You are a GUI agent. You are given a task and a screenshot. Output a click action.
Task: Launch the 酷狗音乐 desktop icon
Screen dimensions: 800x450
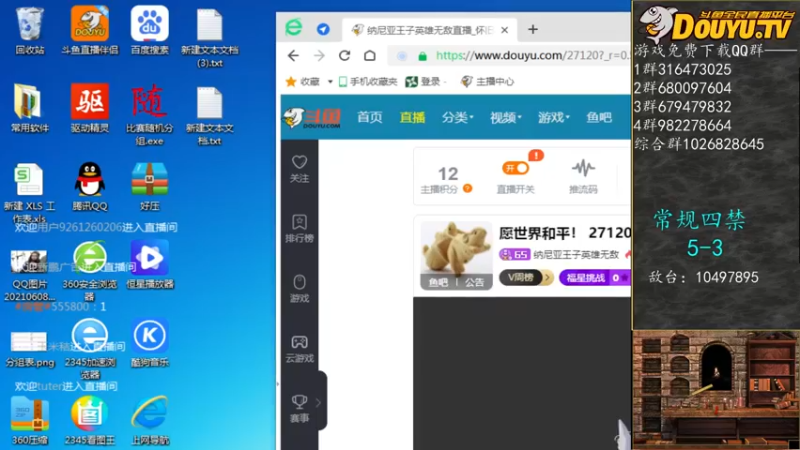click(x=149, y=343)
